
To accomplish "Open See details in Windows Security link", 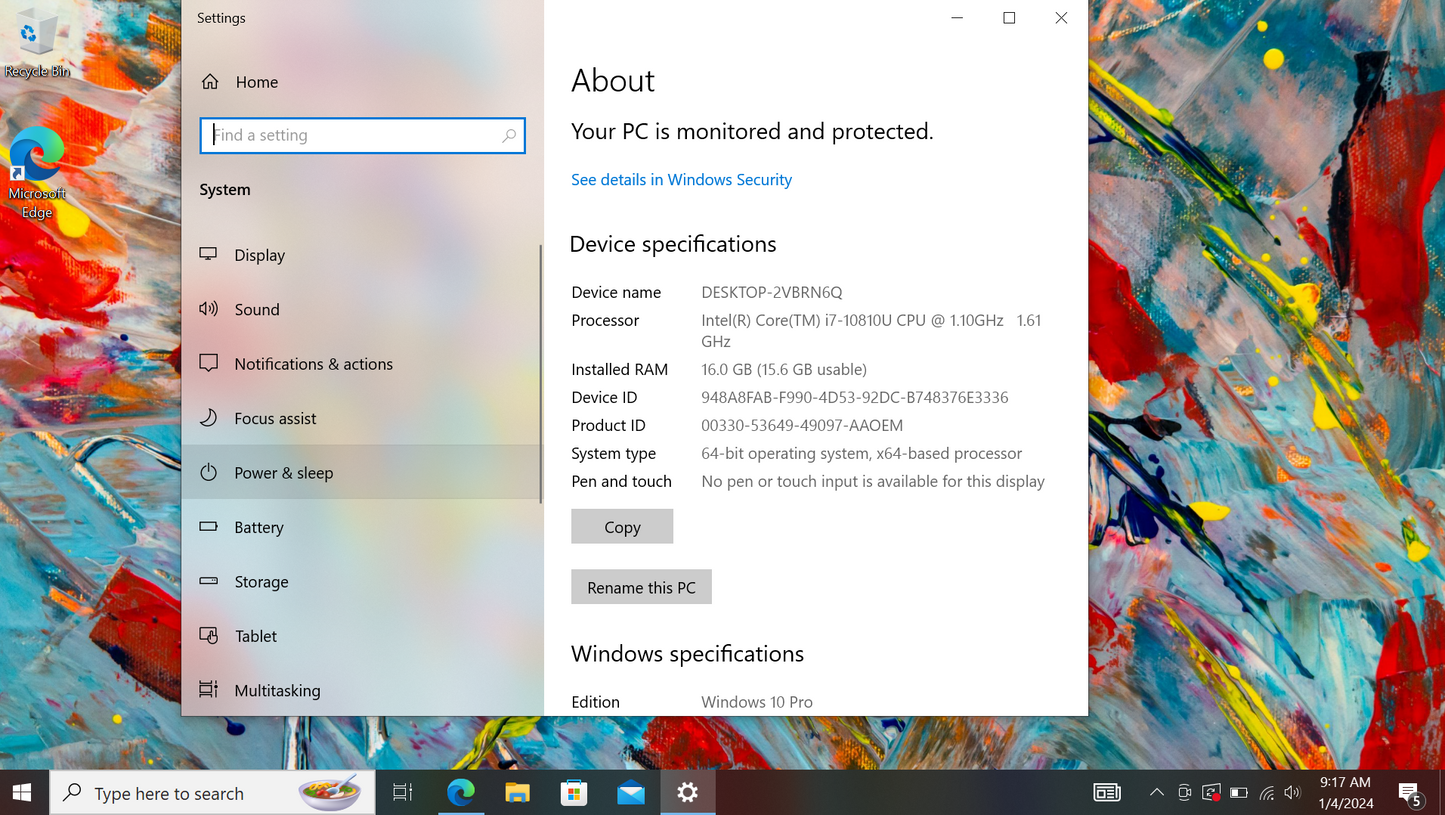I will point(681,179).
